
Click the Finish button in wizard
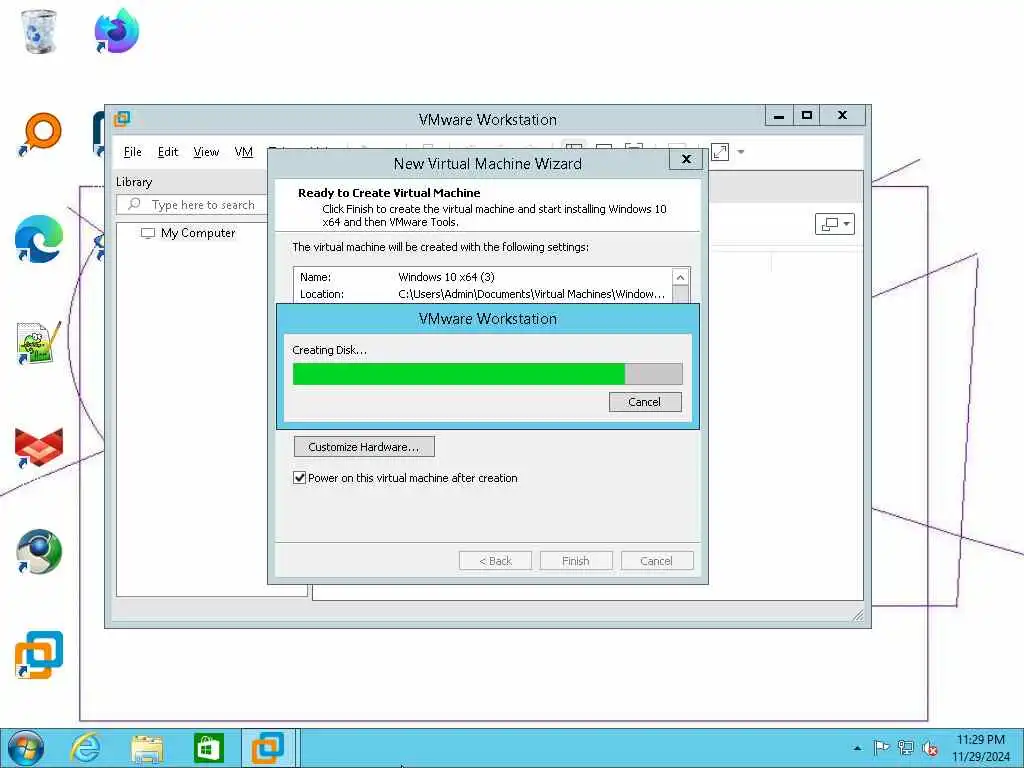576,561
